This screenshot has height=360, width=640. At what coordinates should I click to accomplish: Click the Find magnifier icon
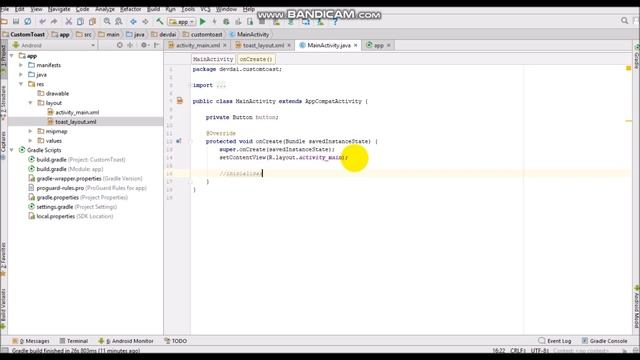point(107,21)
